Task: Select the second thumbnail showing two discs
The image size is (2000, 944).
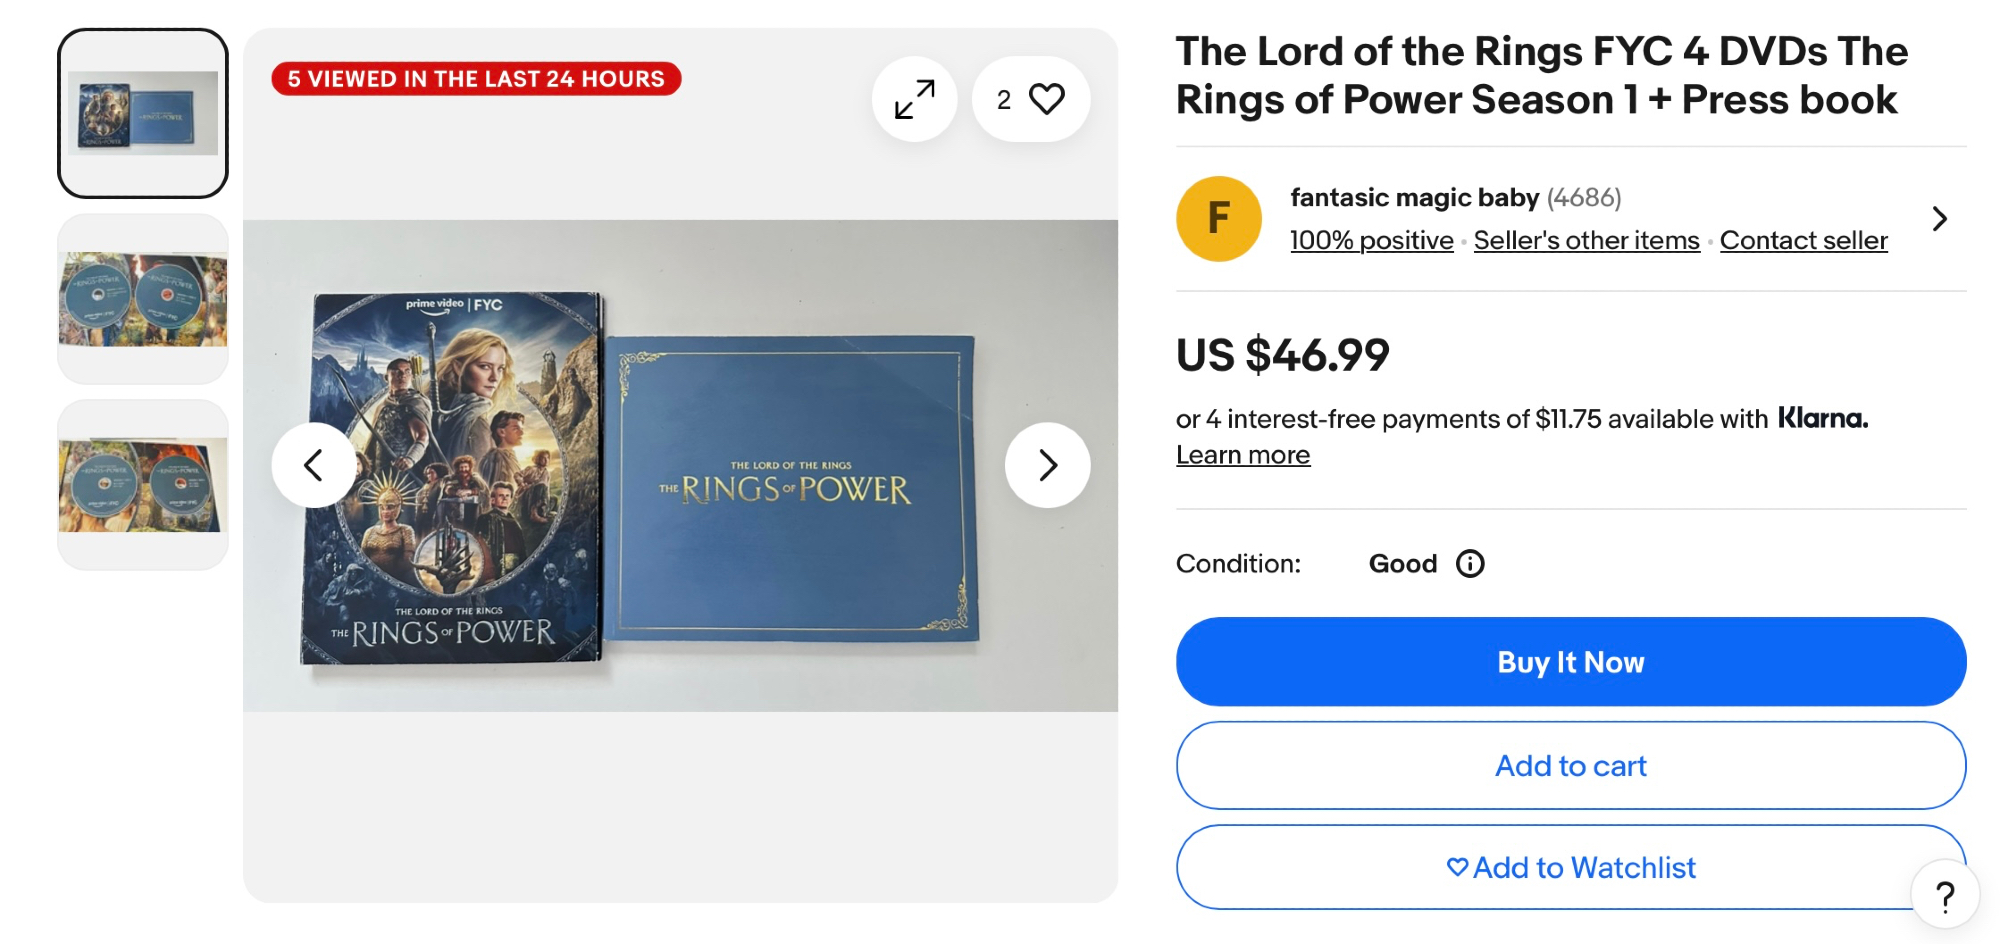Action: (x=143, y=299)
